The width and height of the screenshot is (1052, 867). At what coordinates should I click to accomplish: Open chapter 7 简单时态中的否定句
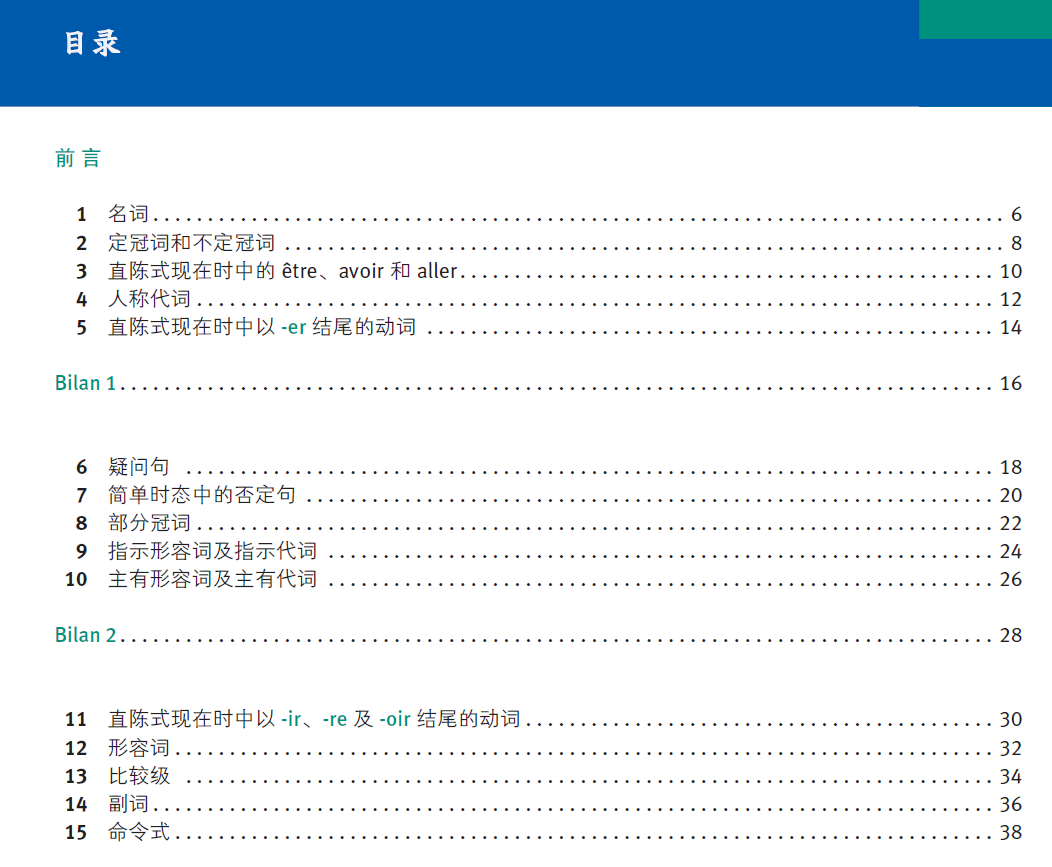(x=201, y=495)
